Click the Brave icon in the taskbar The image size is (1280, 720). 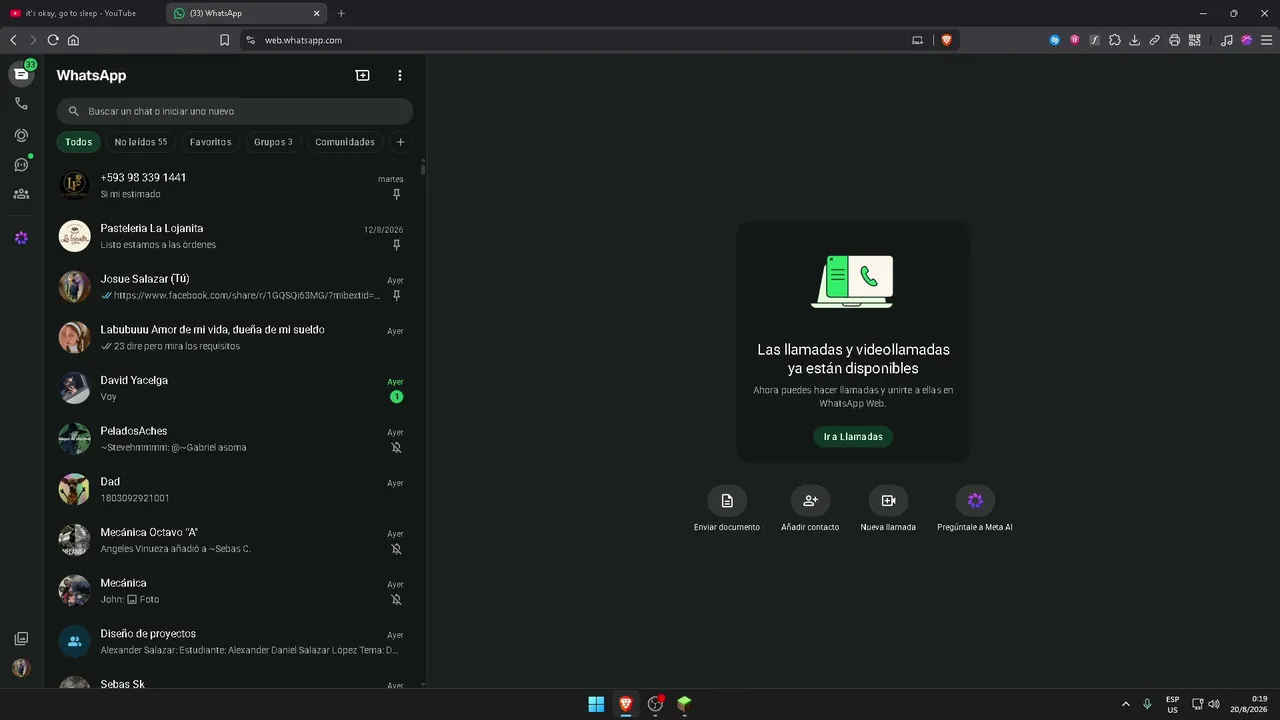click(626, 704)
